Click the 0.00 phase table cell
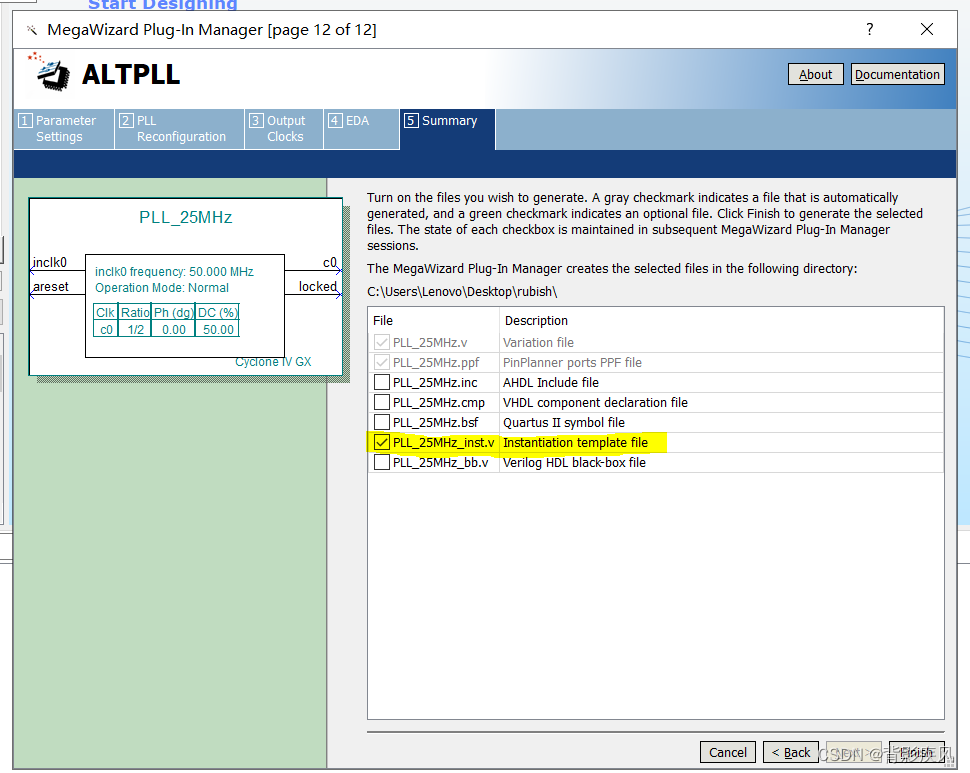The image size is (970, 773). (x=174, y=330)
